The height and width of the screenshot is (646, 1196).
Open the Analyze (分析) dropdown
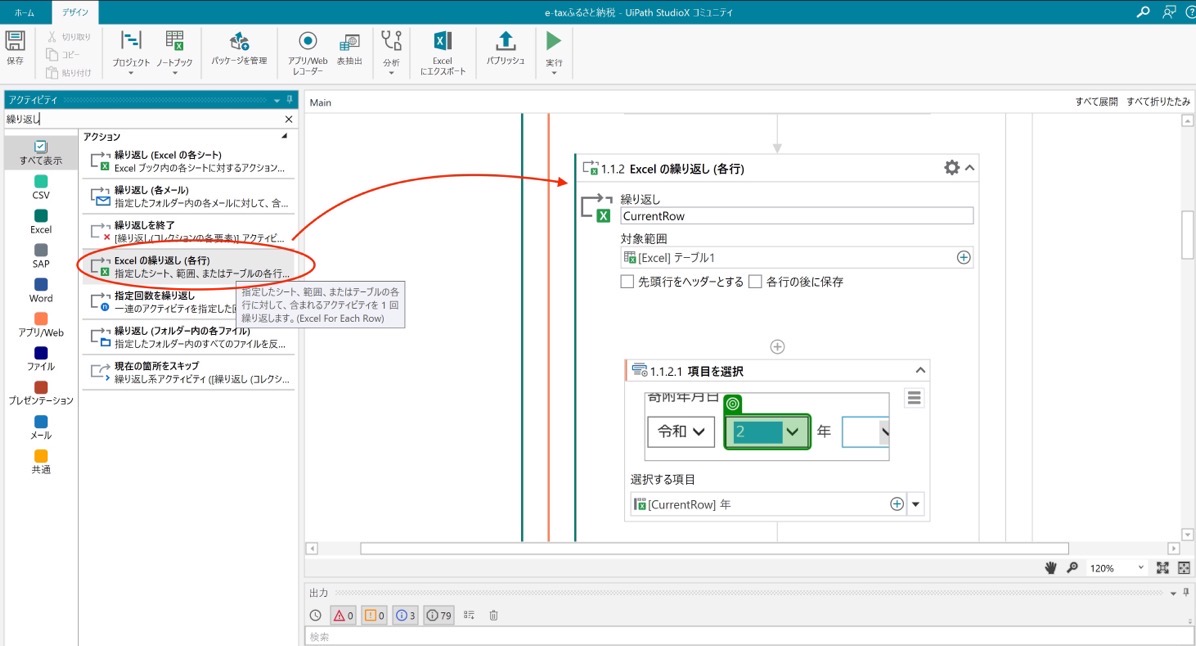coord(391,53)
